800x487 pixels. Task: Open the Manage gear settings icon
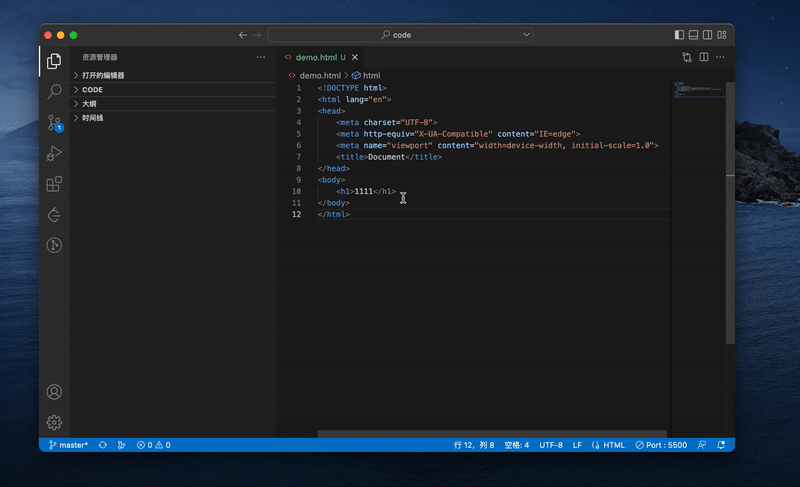pyautogui.click(x=54, y=422)
